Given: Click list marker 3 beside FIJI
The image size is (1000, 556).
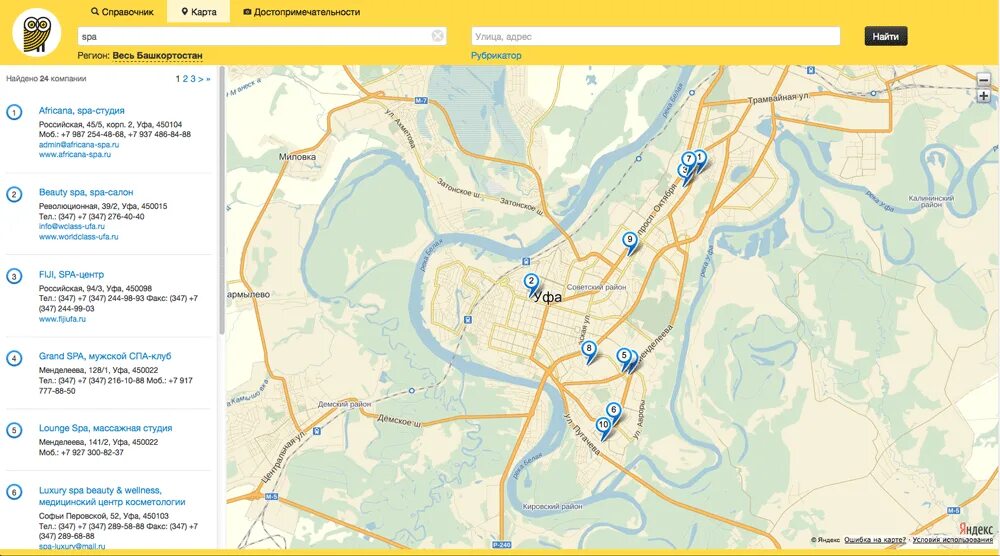Looking at the screenshot, I should (x=14, y=276).
